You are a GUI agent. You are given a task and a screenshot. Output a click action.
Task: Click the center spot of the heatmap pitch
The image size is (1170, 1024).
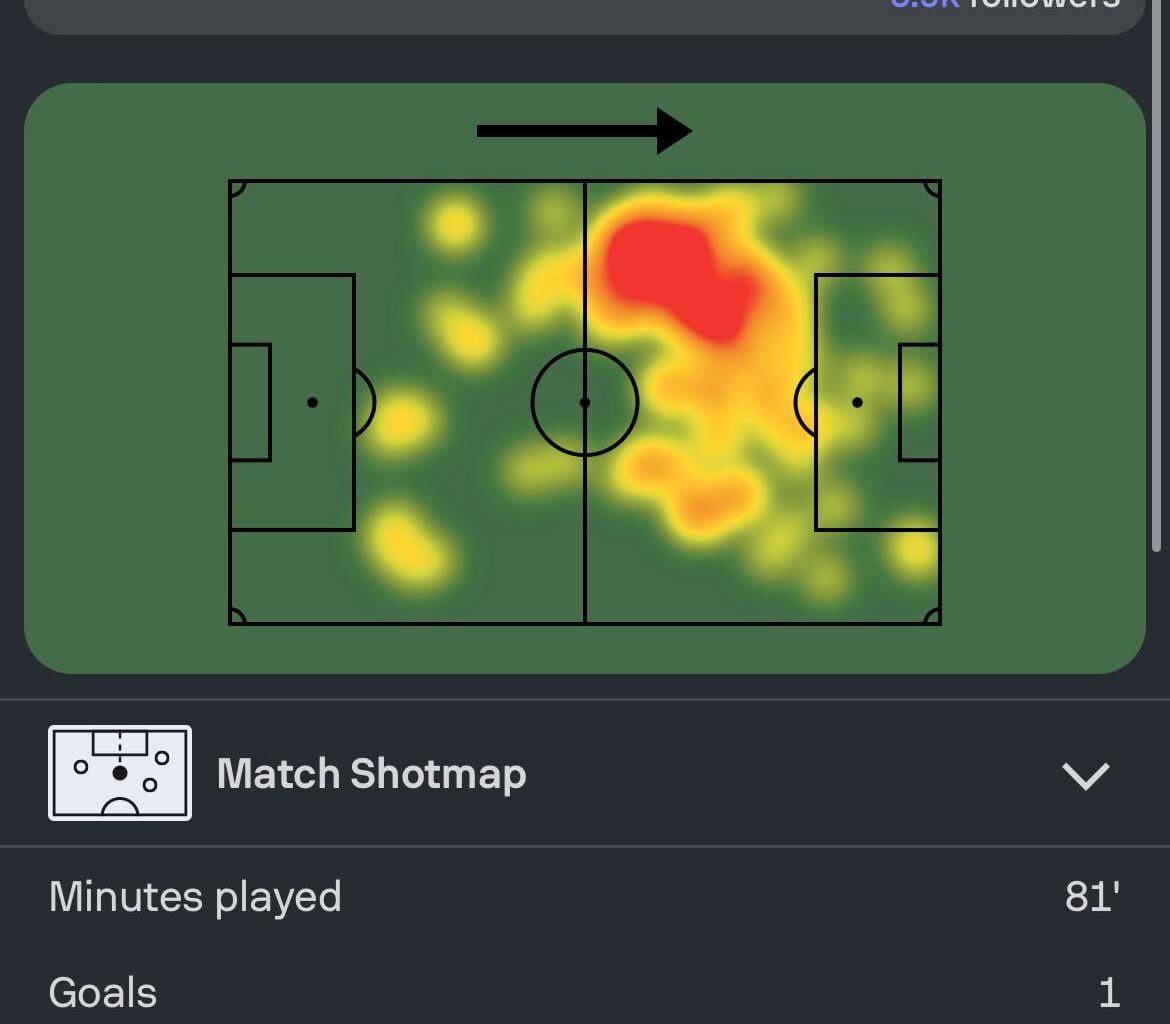(x=585, y=402)
